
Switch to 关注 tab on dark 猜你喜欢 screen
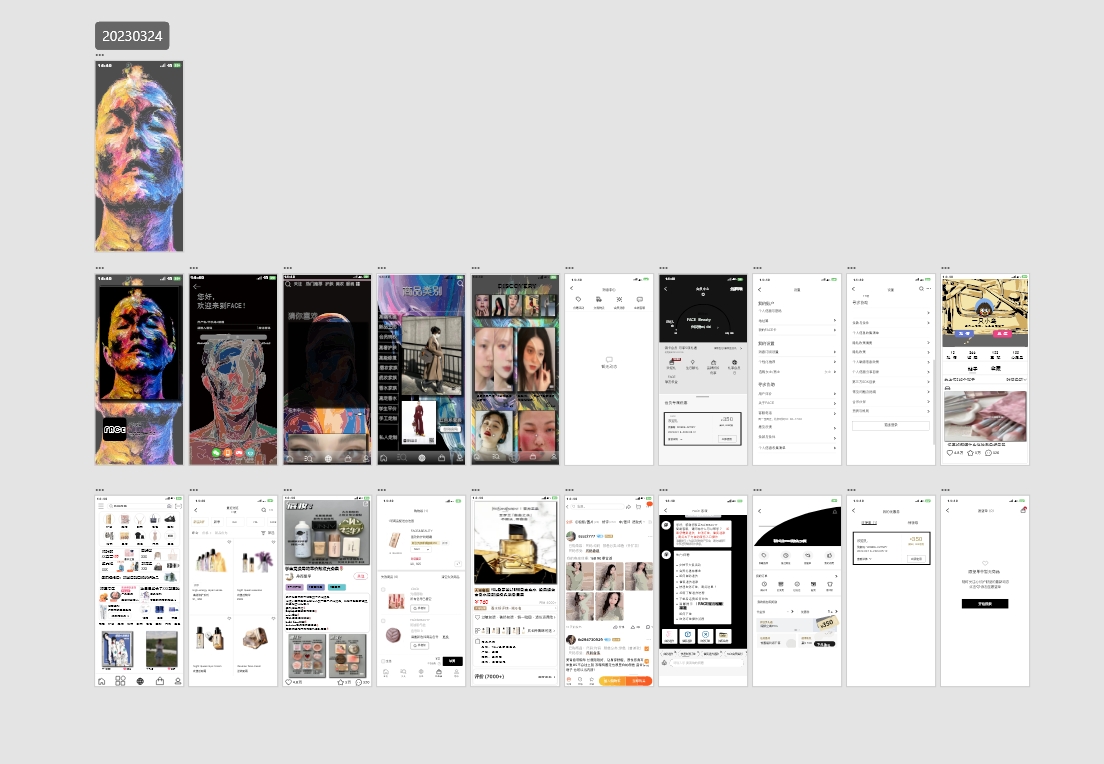298,284
